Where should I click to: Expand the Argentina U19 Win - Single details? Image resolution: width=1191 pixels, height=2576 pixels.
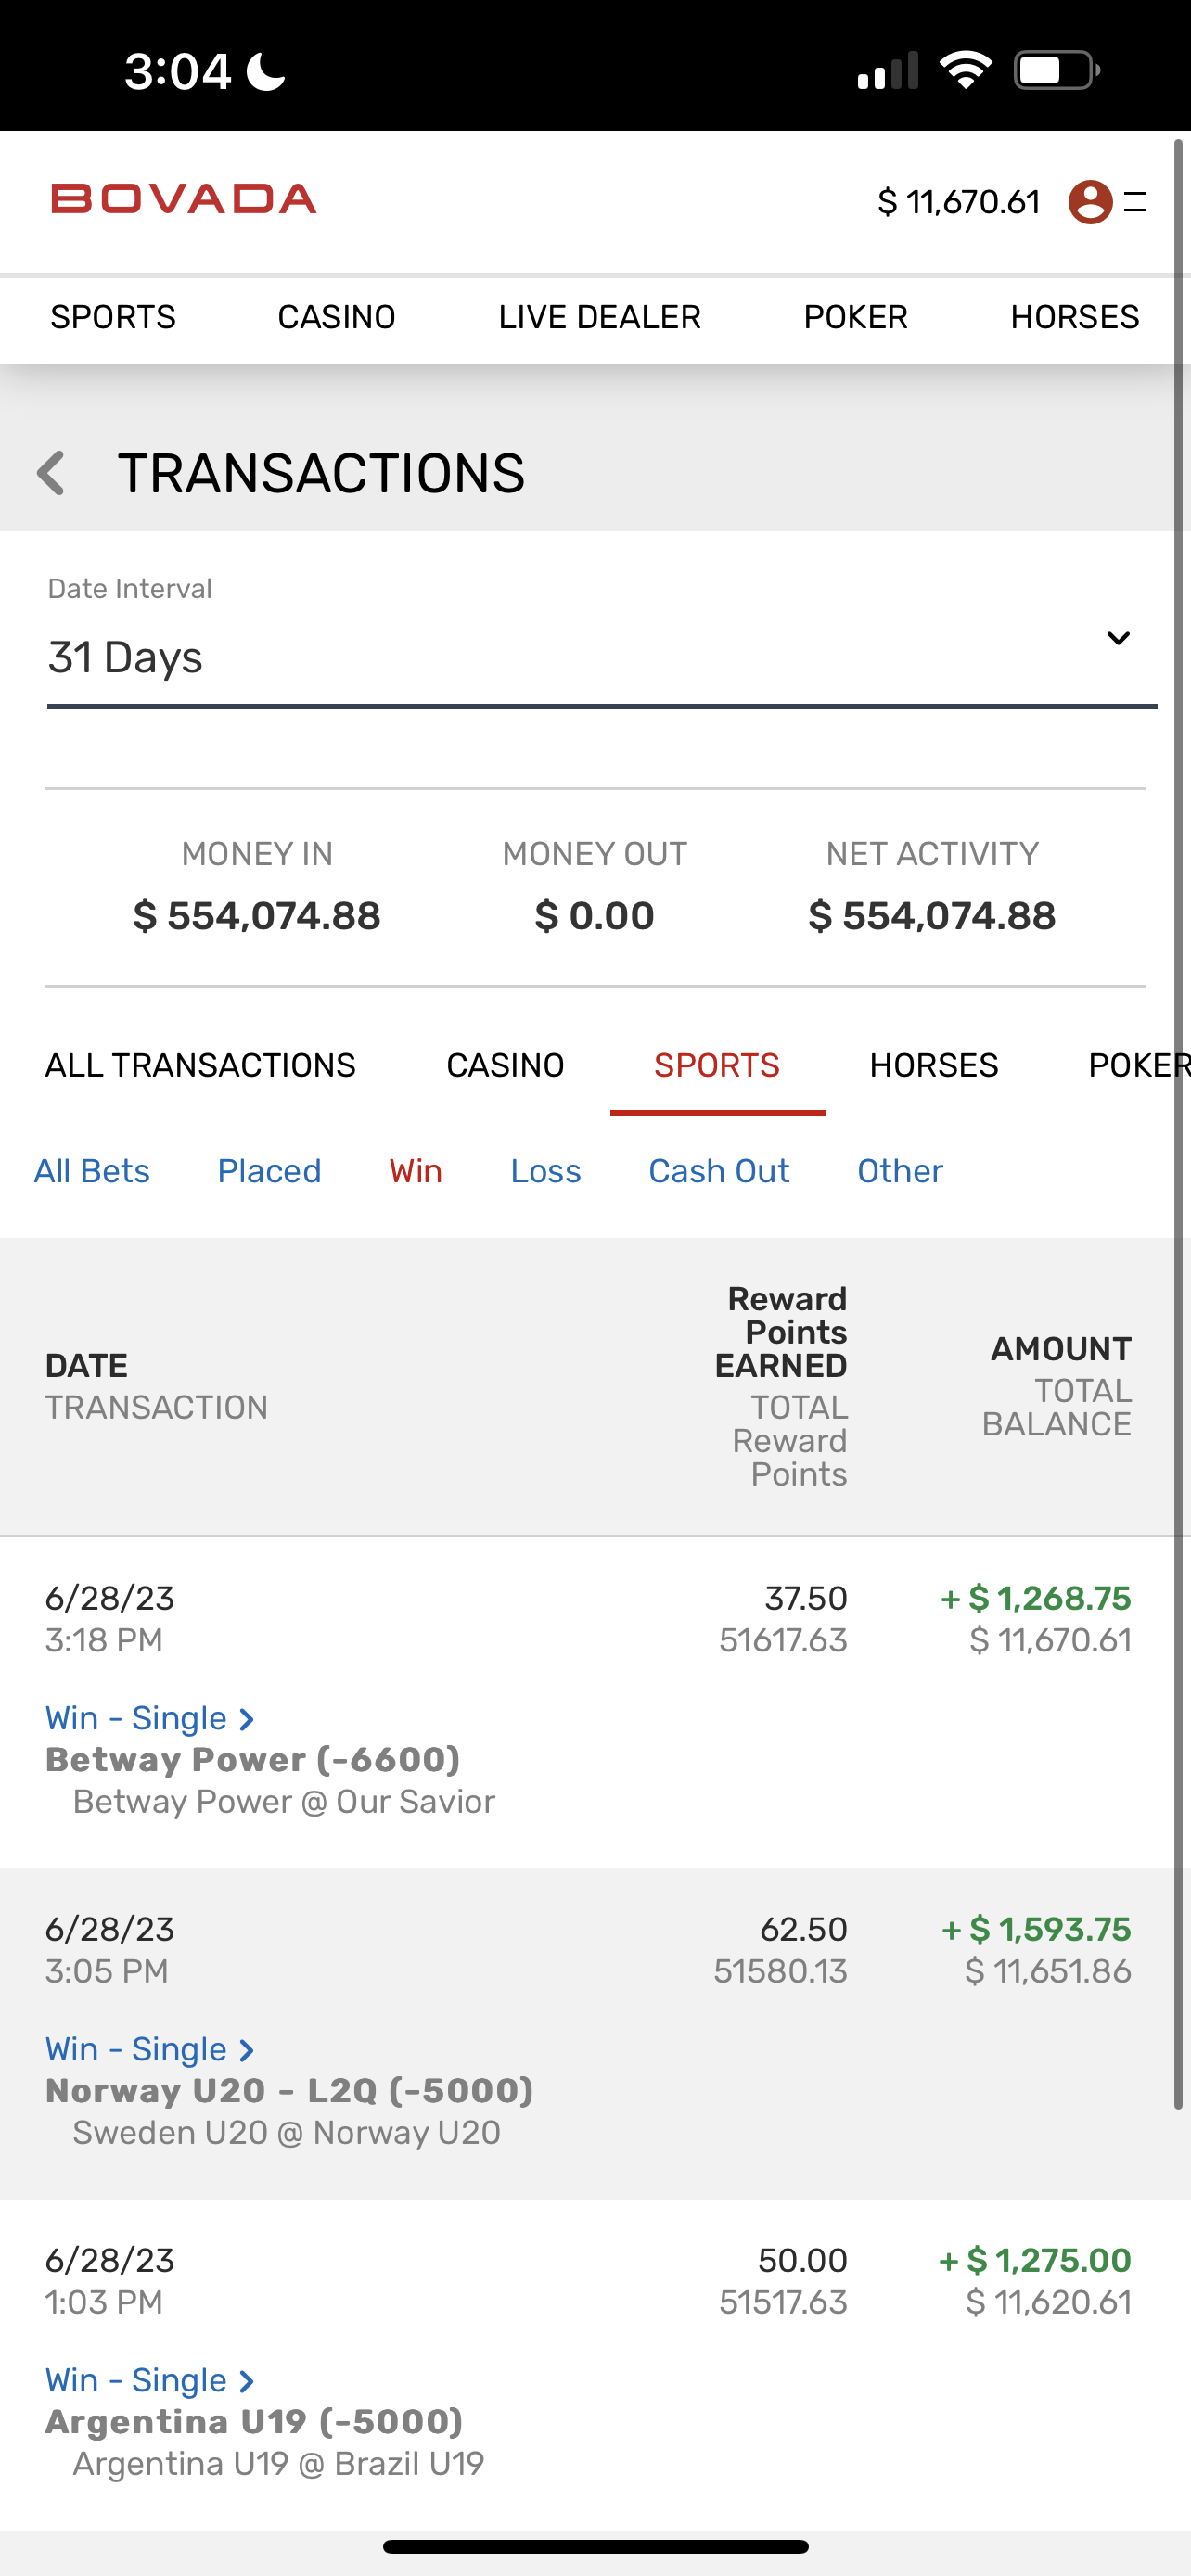pos(149,2380)
